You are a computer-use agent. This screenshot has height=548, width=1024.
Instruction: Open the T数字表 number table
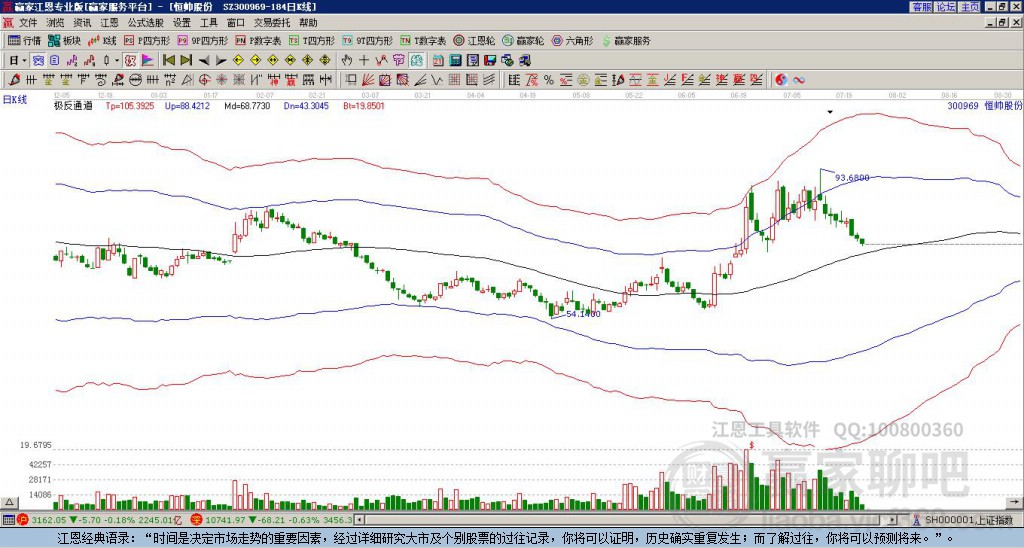[x=423, y=40]
